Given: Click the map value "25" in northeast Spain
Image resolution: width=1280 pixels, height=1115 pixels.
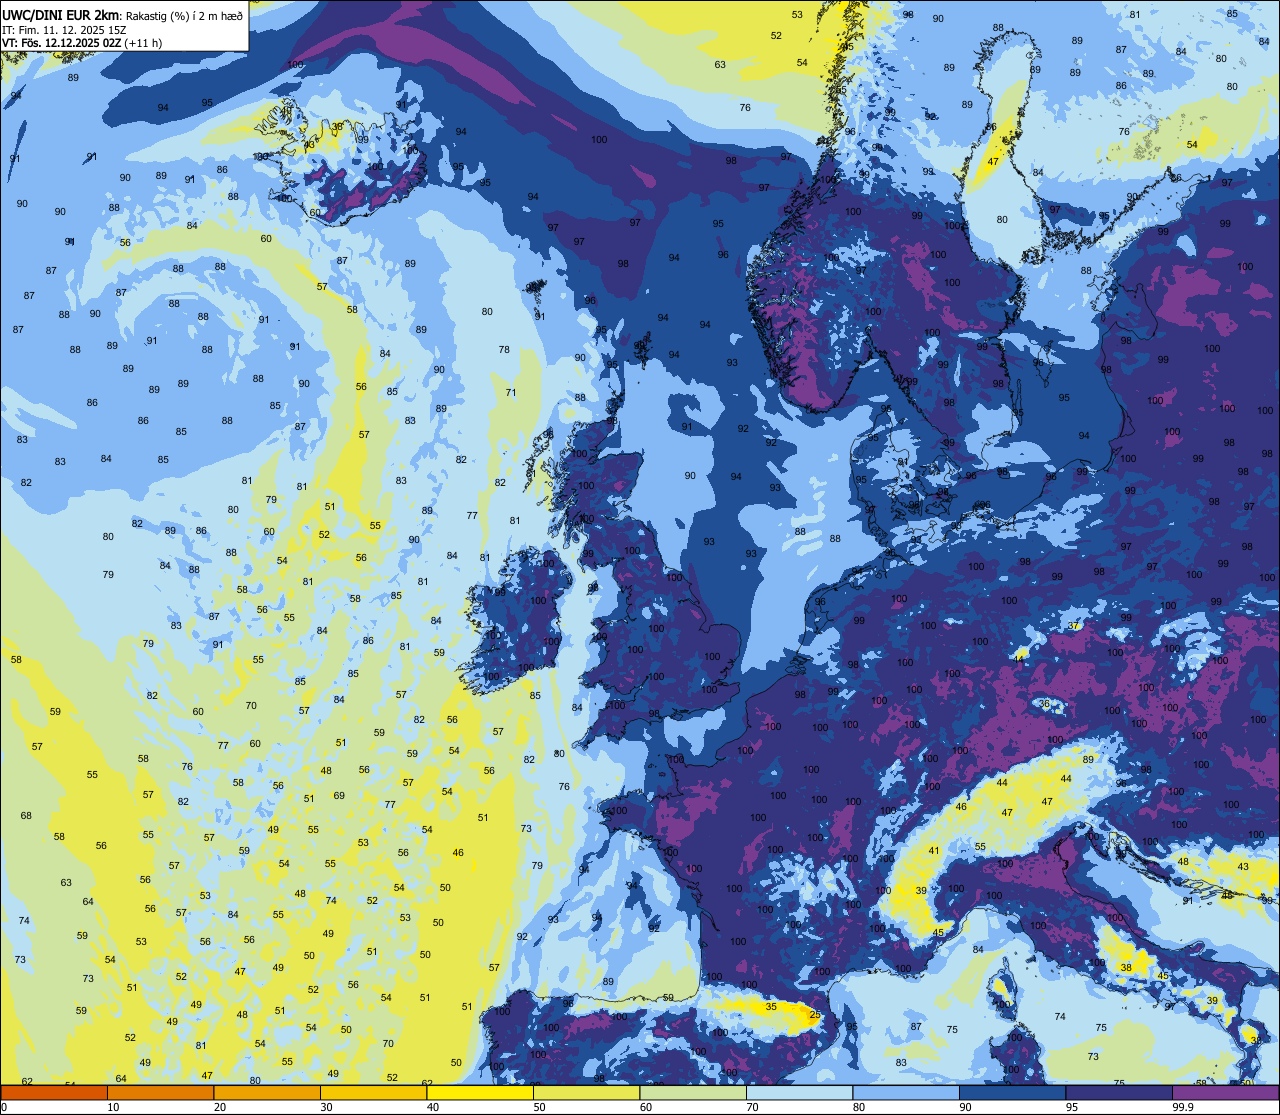Looking at the screenshot, I should click(x=815, y=1016).
